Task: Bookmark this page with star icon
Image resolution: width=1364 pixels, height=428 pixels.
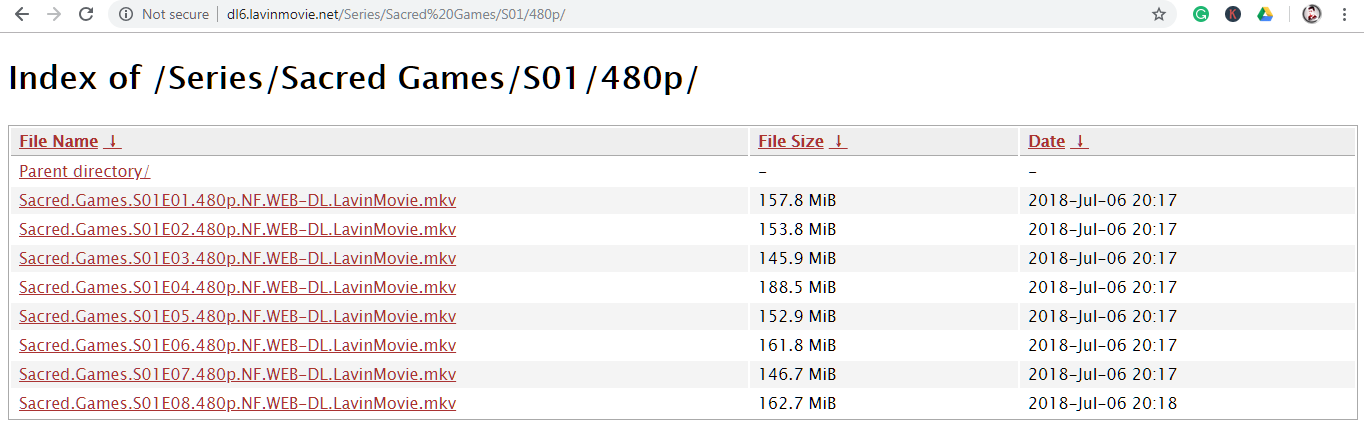Action: coord(1159,14)
